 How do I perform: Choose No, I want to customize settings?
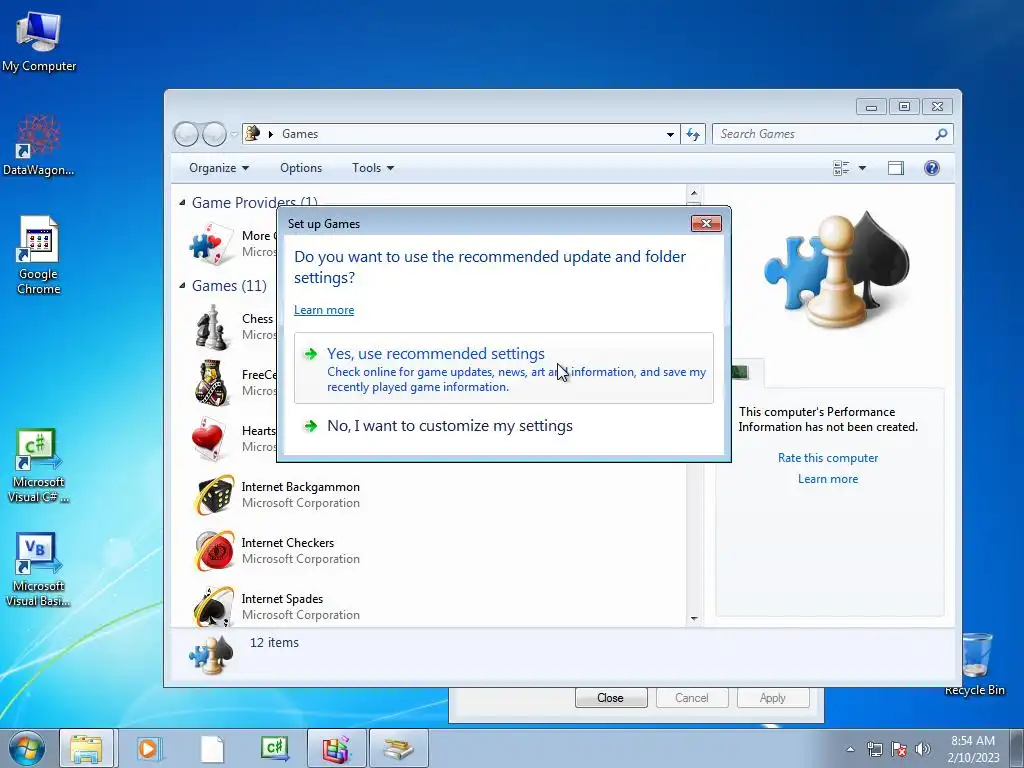pos(504,426)
